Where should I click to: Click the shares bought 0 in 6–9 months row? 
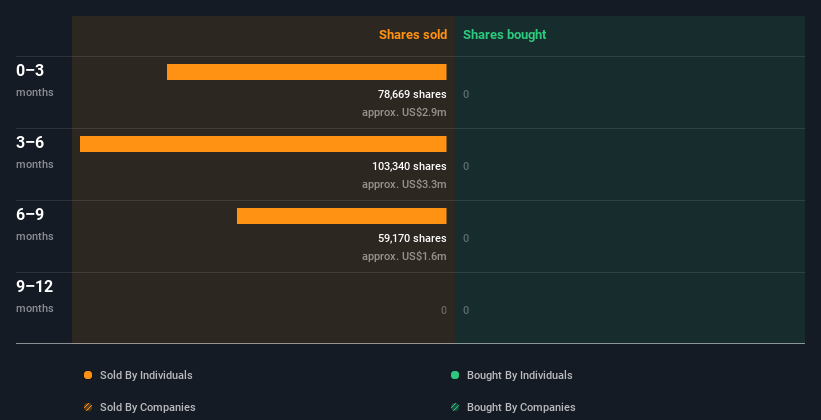tap(466, 238)
